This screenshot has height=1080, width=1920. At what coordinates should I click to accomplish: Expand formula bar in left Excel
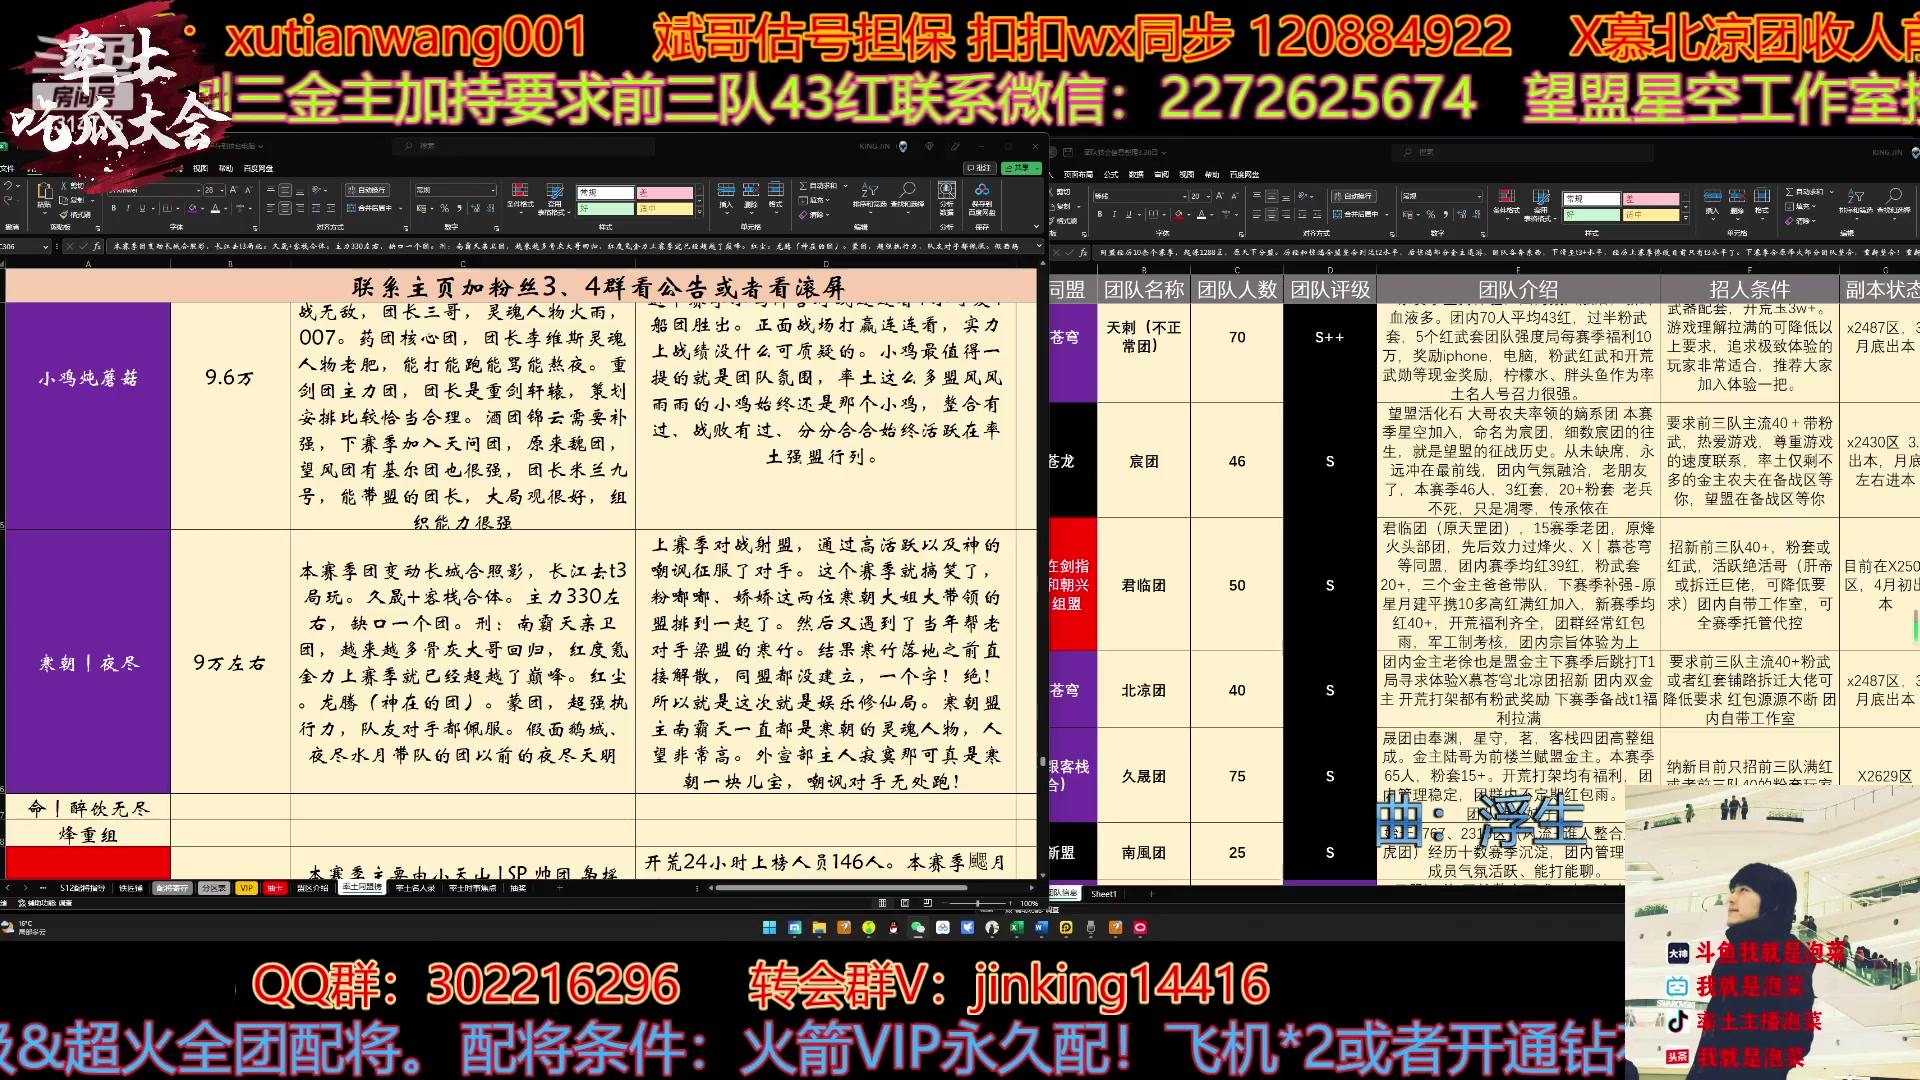pyautogui.click(x=1039, y=245)
